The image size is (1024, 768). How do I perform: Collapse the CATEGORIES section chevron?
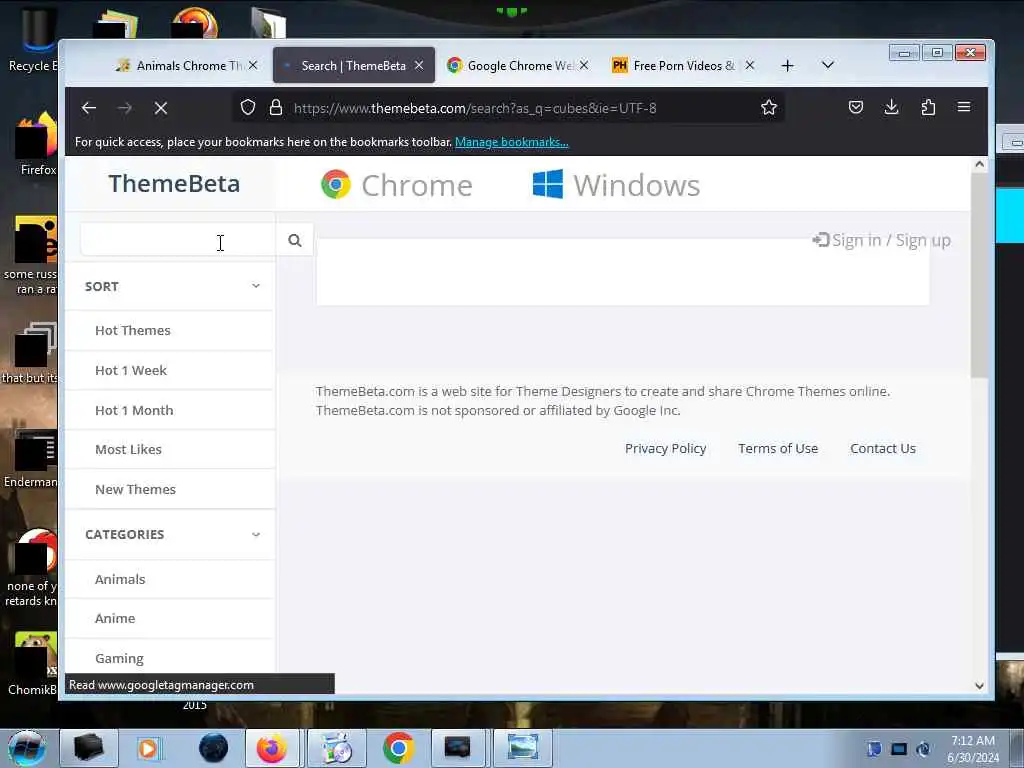pos(256,534)
